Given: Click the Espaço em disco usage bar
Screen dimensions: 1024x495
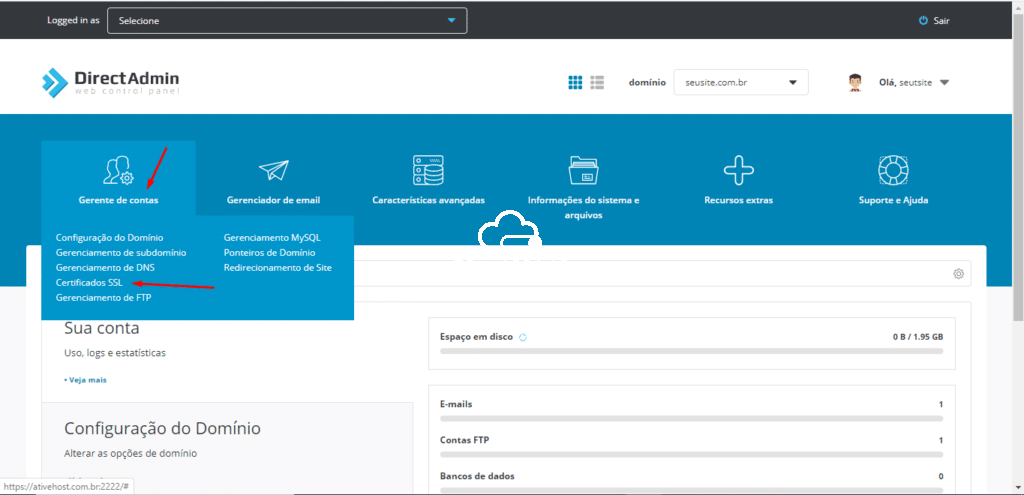Looking at the screenshot, I should coord(691,351).
